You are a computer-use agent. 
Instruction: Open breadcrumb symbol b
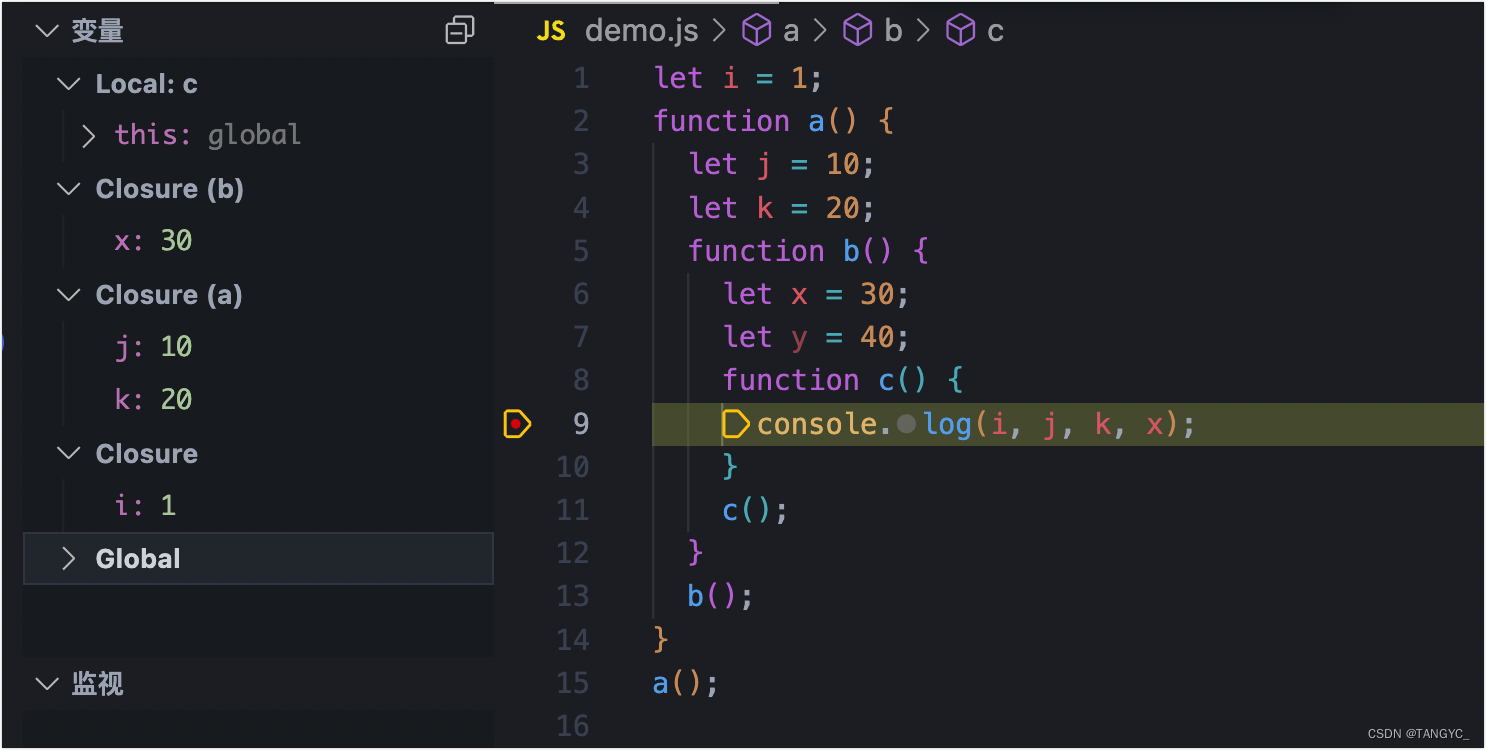click(x=893, y=31)
